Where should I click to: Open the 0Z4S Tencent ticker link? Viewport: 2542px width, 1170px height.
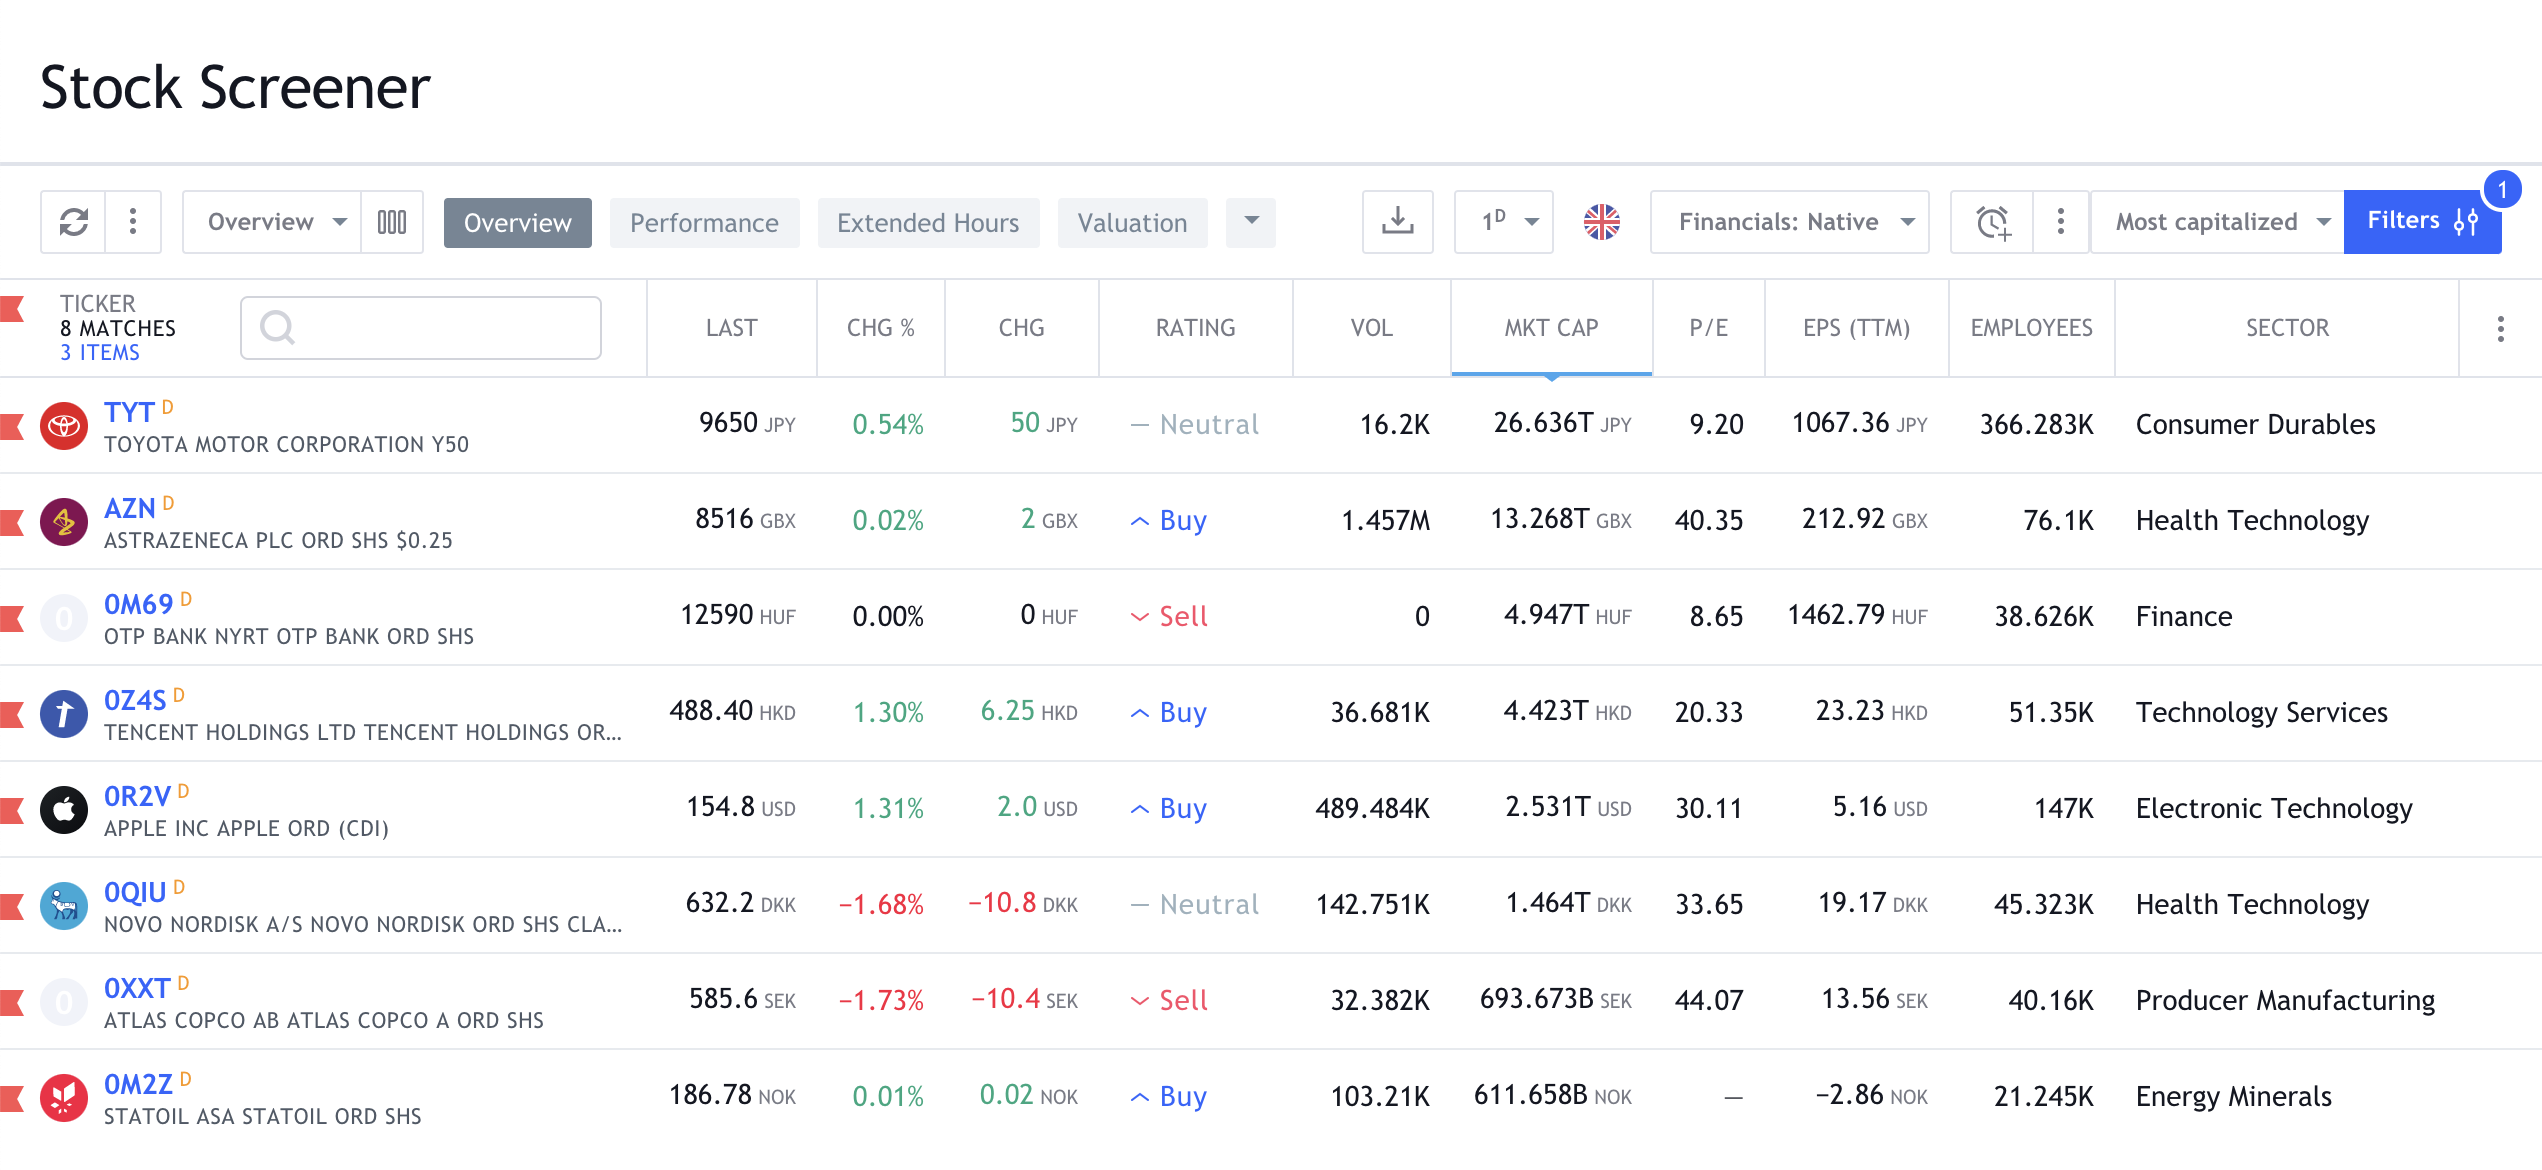point(135,700)
